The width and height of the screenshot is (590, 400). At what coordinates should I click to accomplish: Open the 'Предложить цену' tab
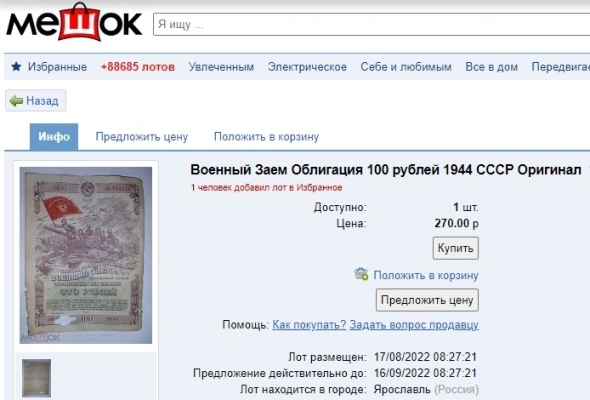click(x=141, y=137)
